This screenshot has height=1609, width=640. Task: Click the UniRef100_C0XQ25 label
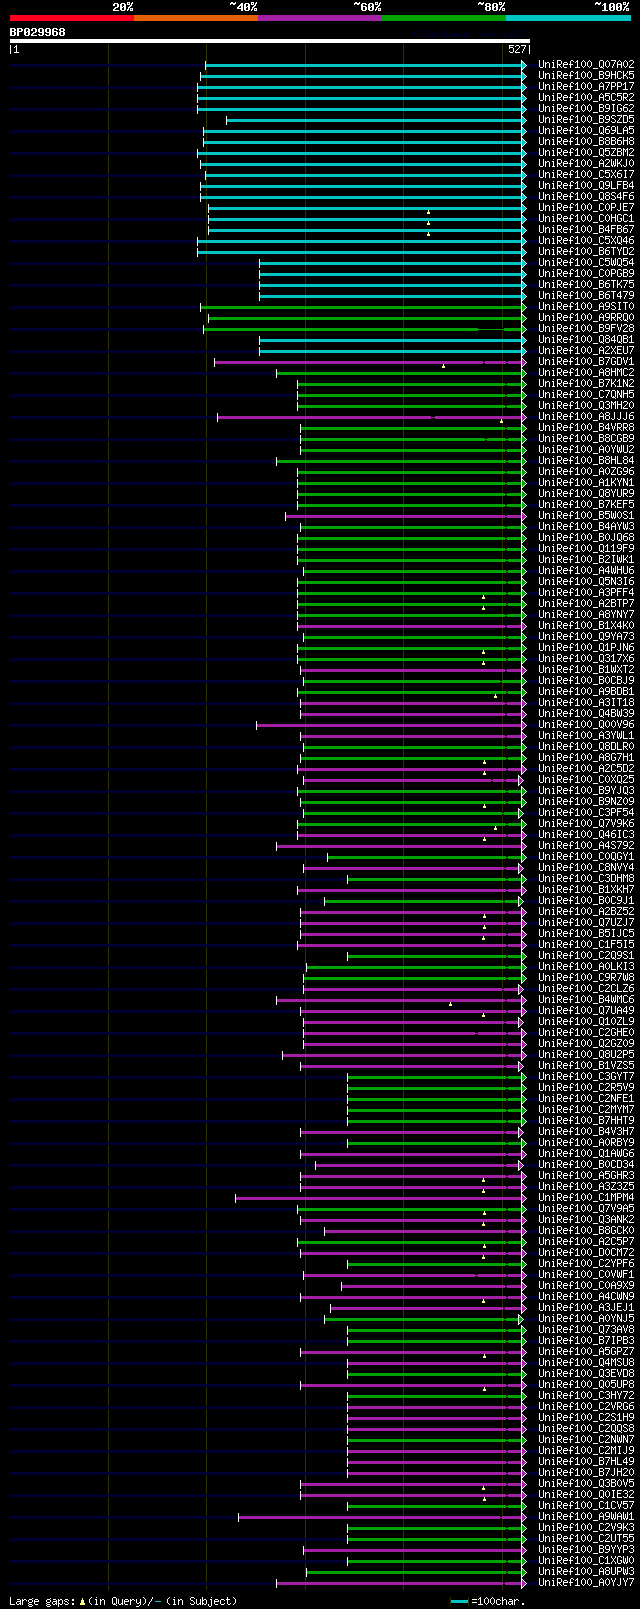[586, 780]
